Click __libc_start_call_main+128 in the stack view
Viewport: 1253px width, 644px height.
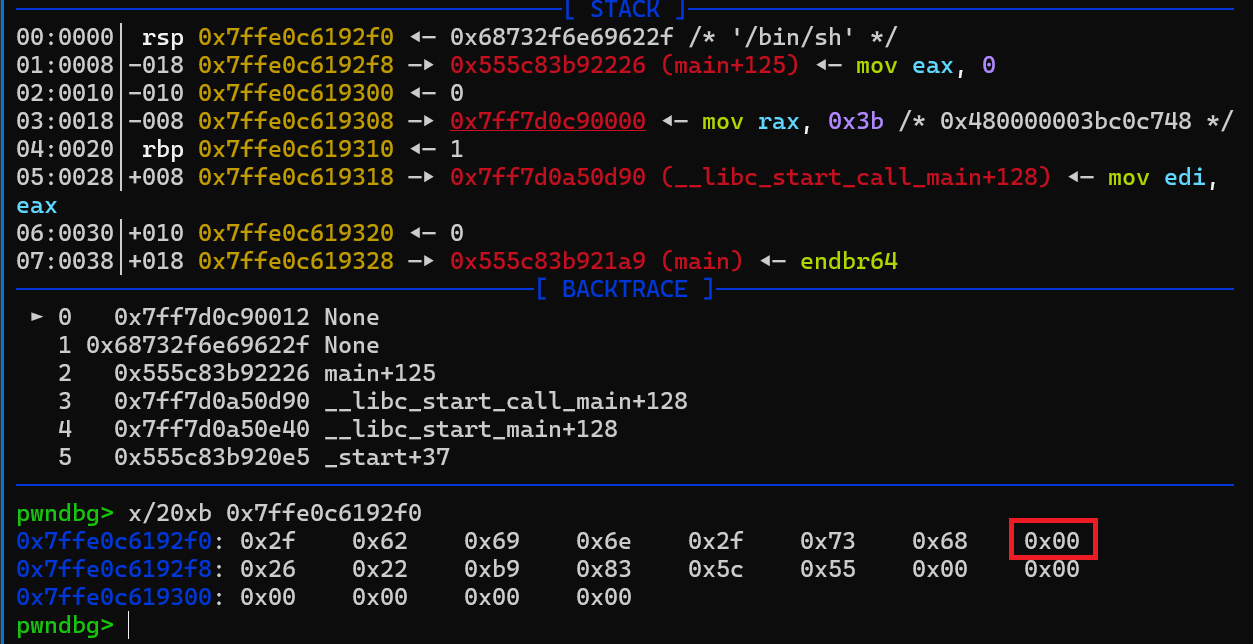tap(750, 177)
